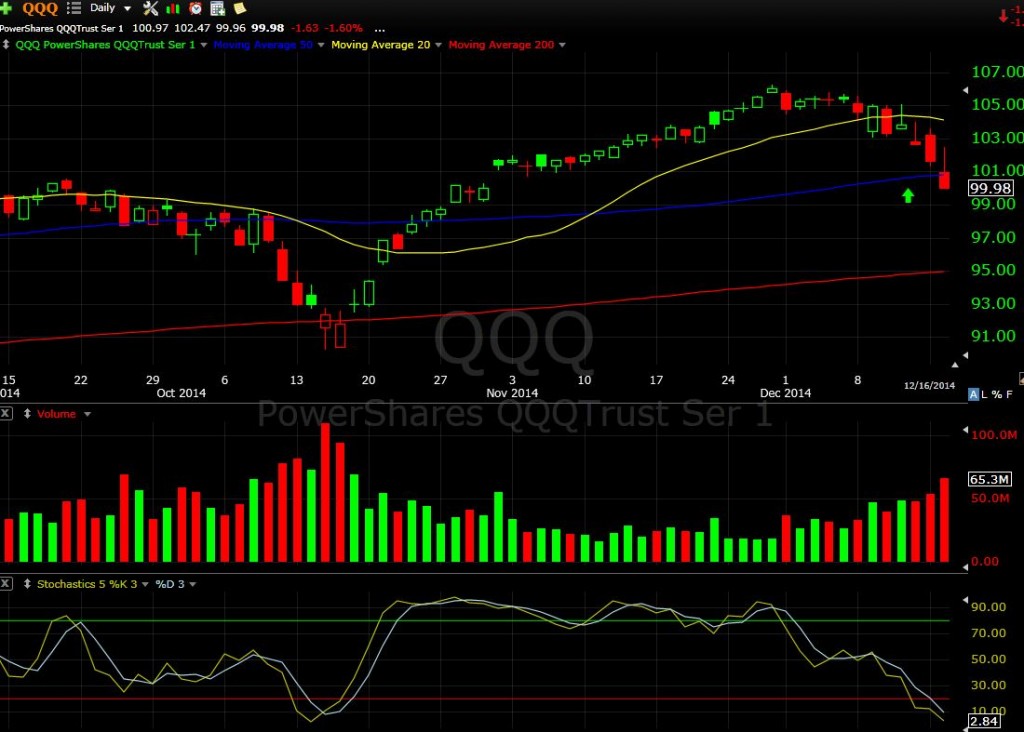Expand the Moving Average 200 dropdown arrow
The image size is (1024, 732).
tap(562, 45)
